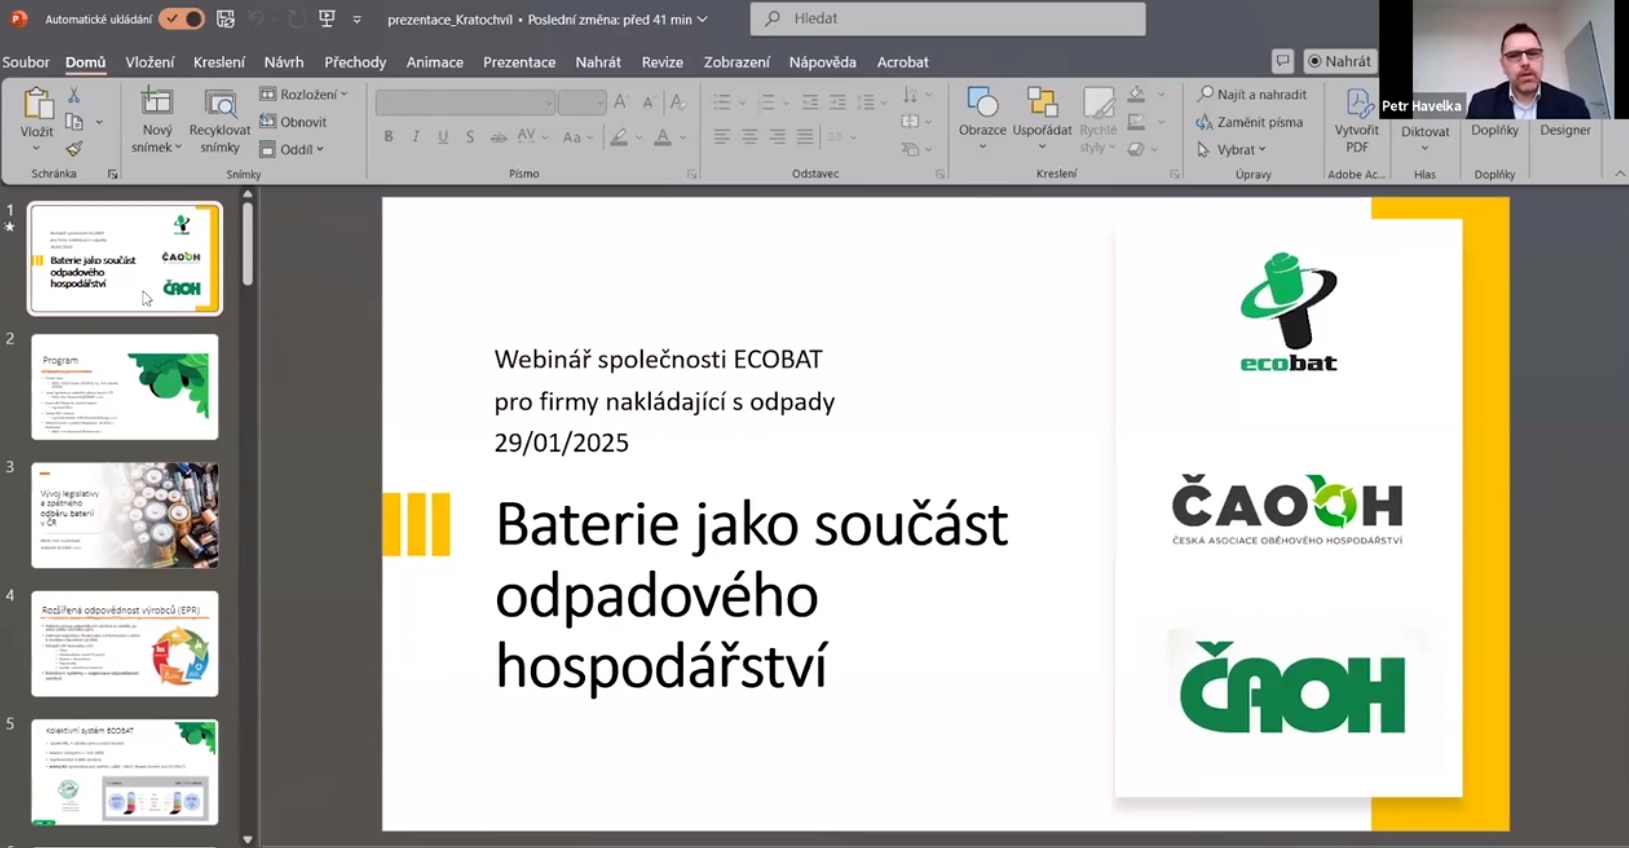
Task: Click the Nový snímek icon
Action: coord(156,101)
